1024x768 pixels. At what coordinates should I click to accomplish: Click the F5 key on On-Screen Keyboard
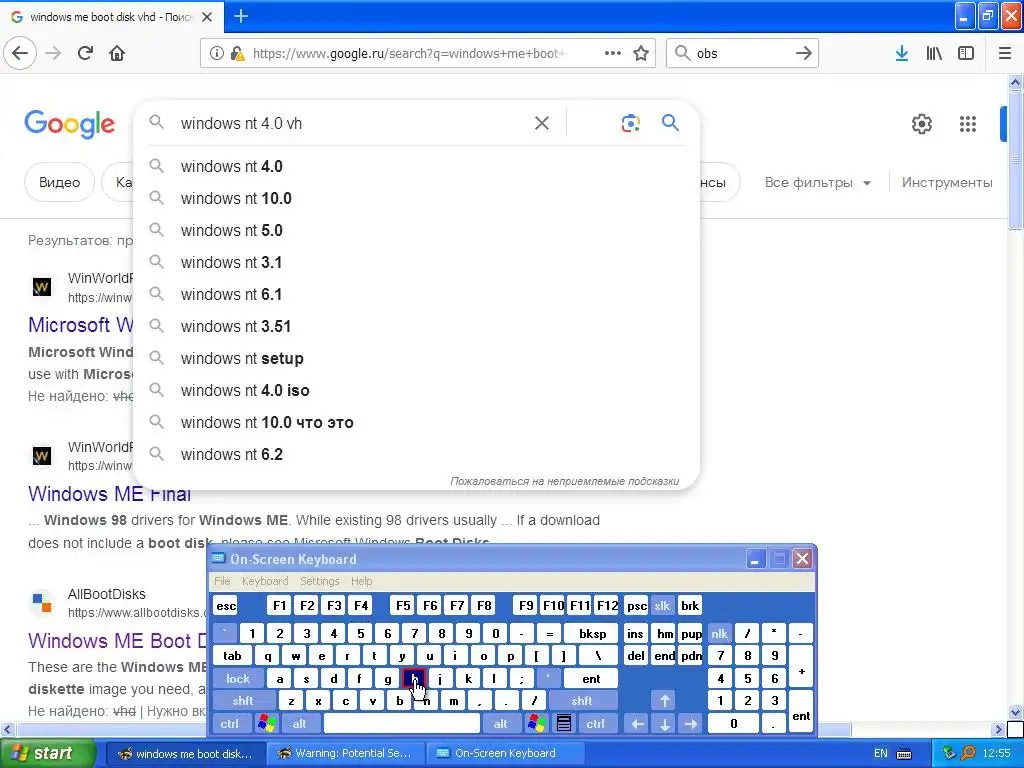pyautogui.click(x=403, y=605)
